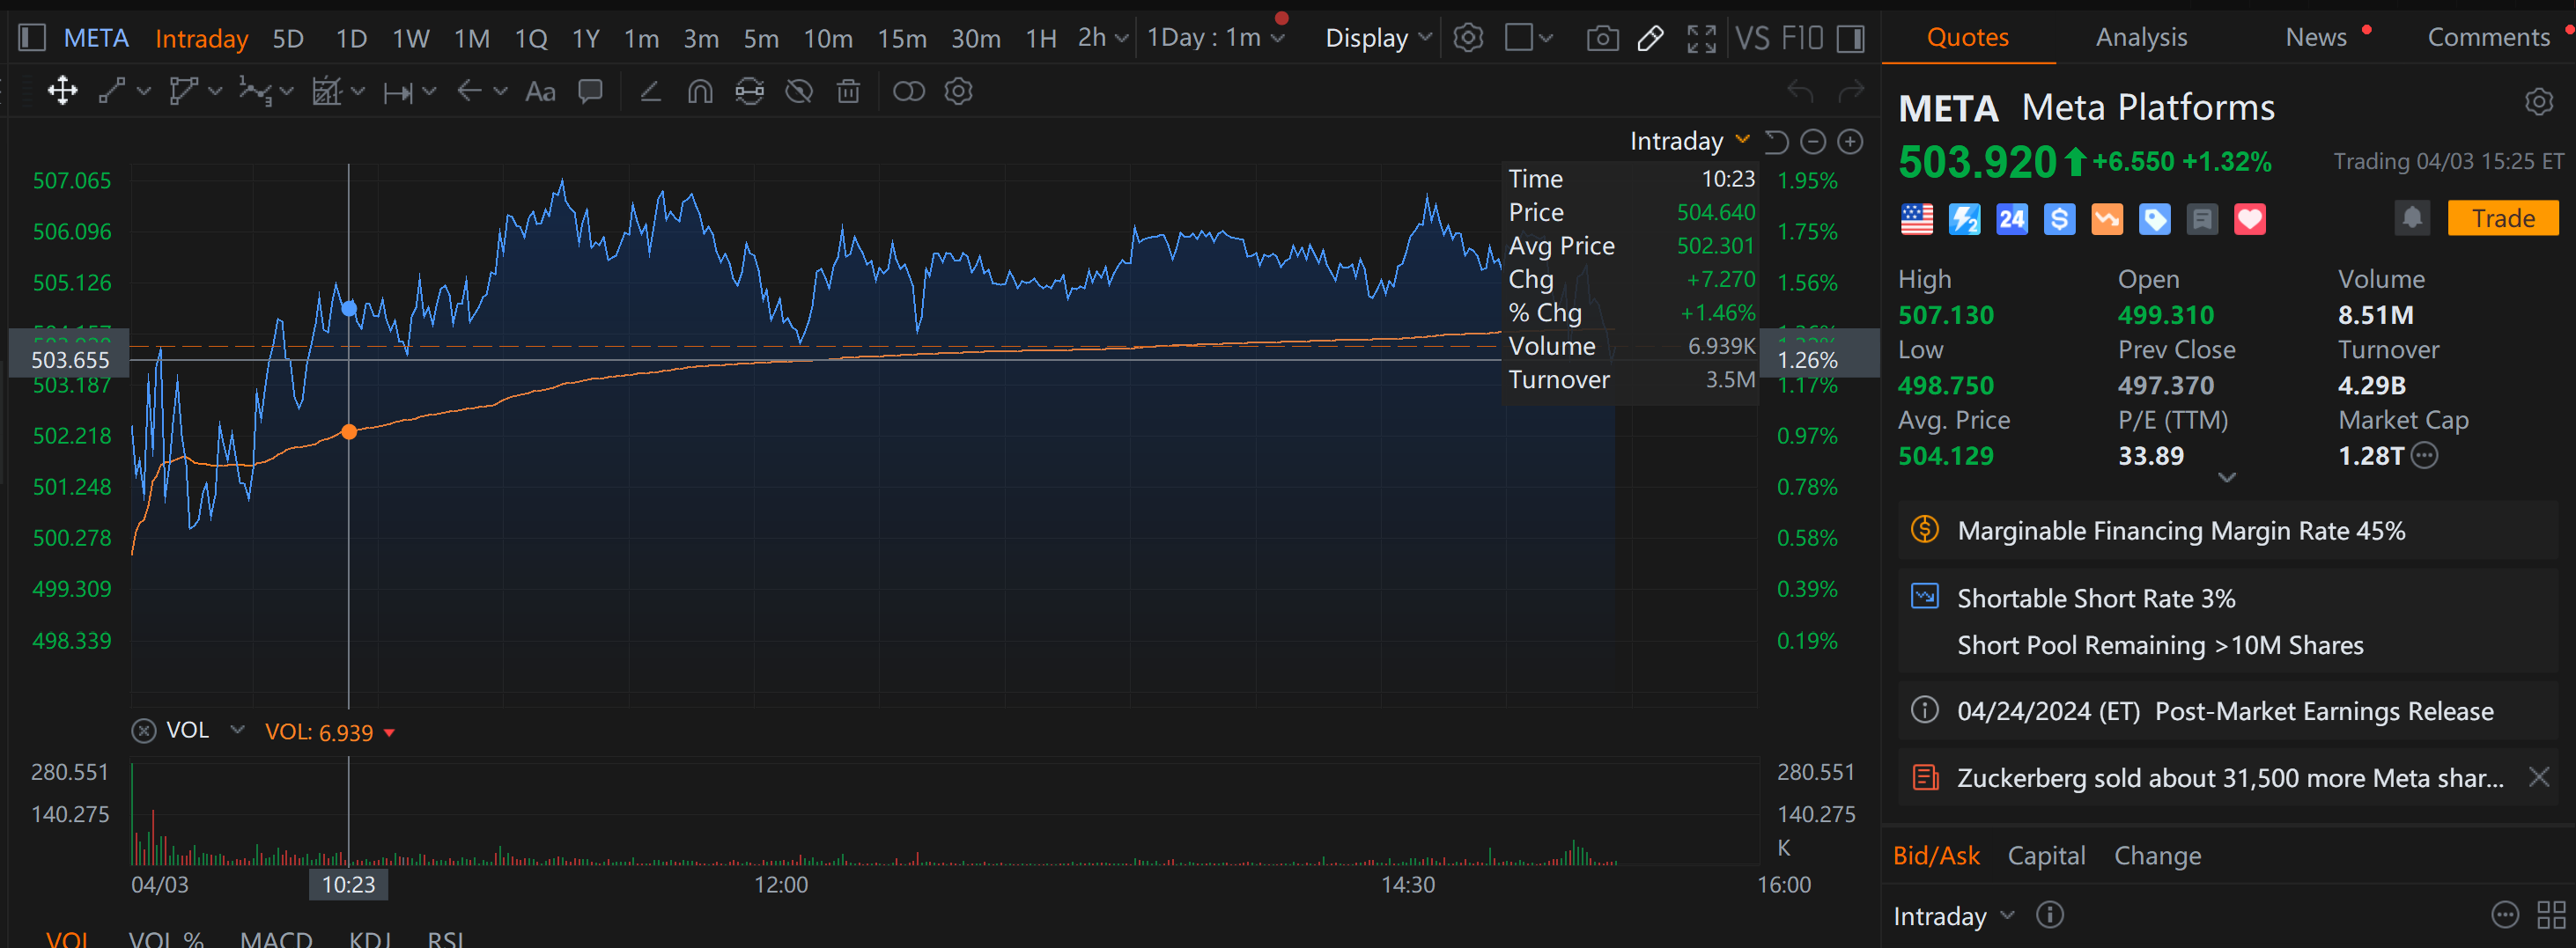
Task: Remove the VOL indicator with X
Action: (144, 731)
